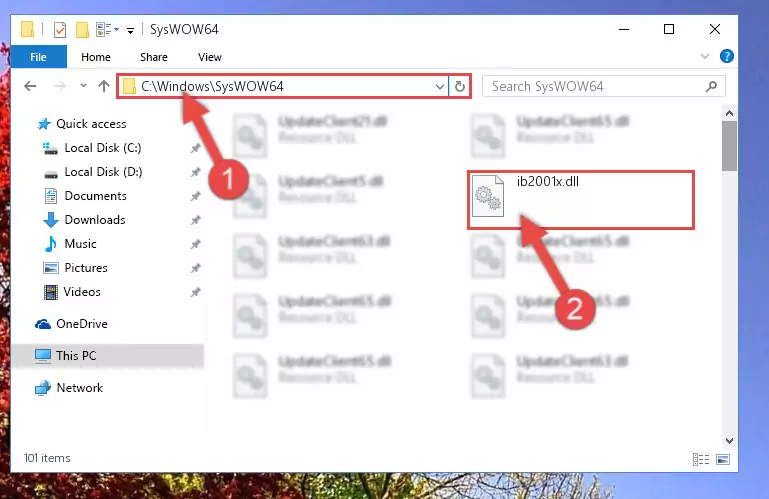Refresh the SysWOW64 folder
The height and width of the screenshot is (499, 769).
click(x=460, y=87)
